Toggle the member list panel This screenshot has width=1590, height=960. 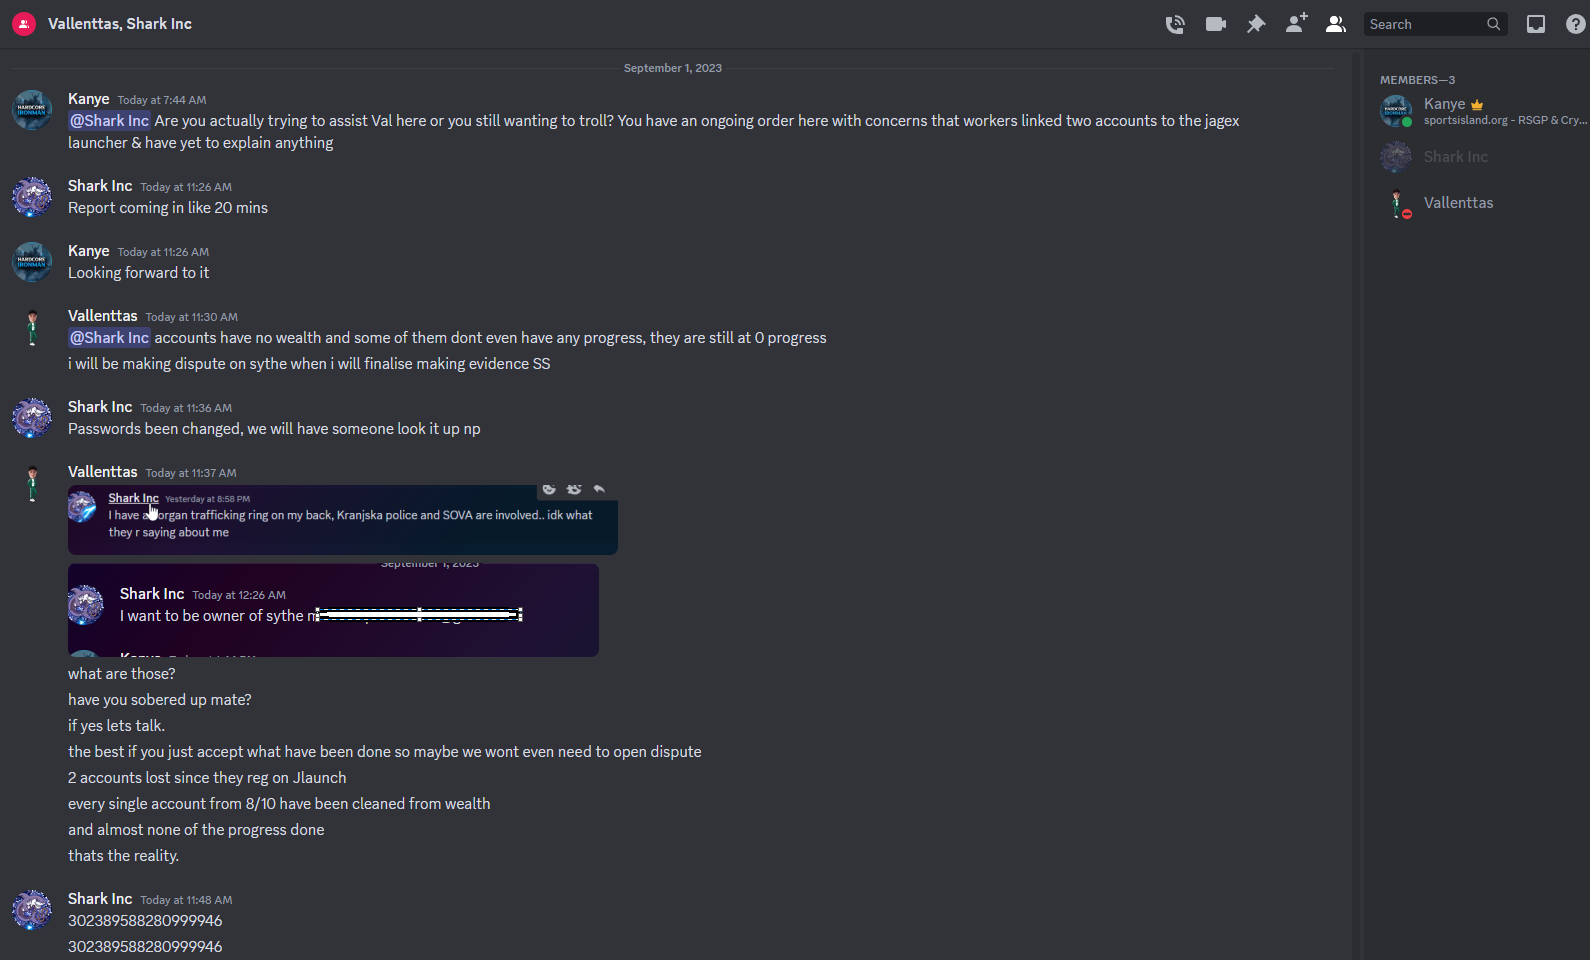[x=1336, y=24]
